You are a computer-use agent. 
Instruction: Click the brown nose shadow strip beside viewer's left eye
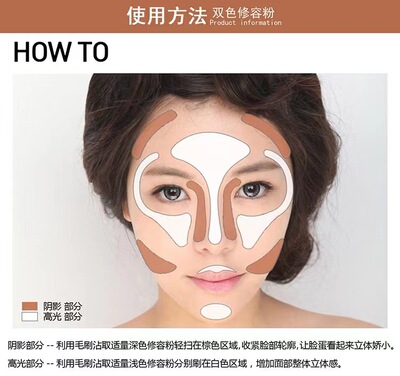coord(198,211)
